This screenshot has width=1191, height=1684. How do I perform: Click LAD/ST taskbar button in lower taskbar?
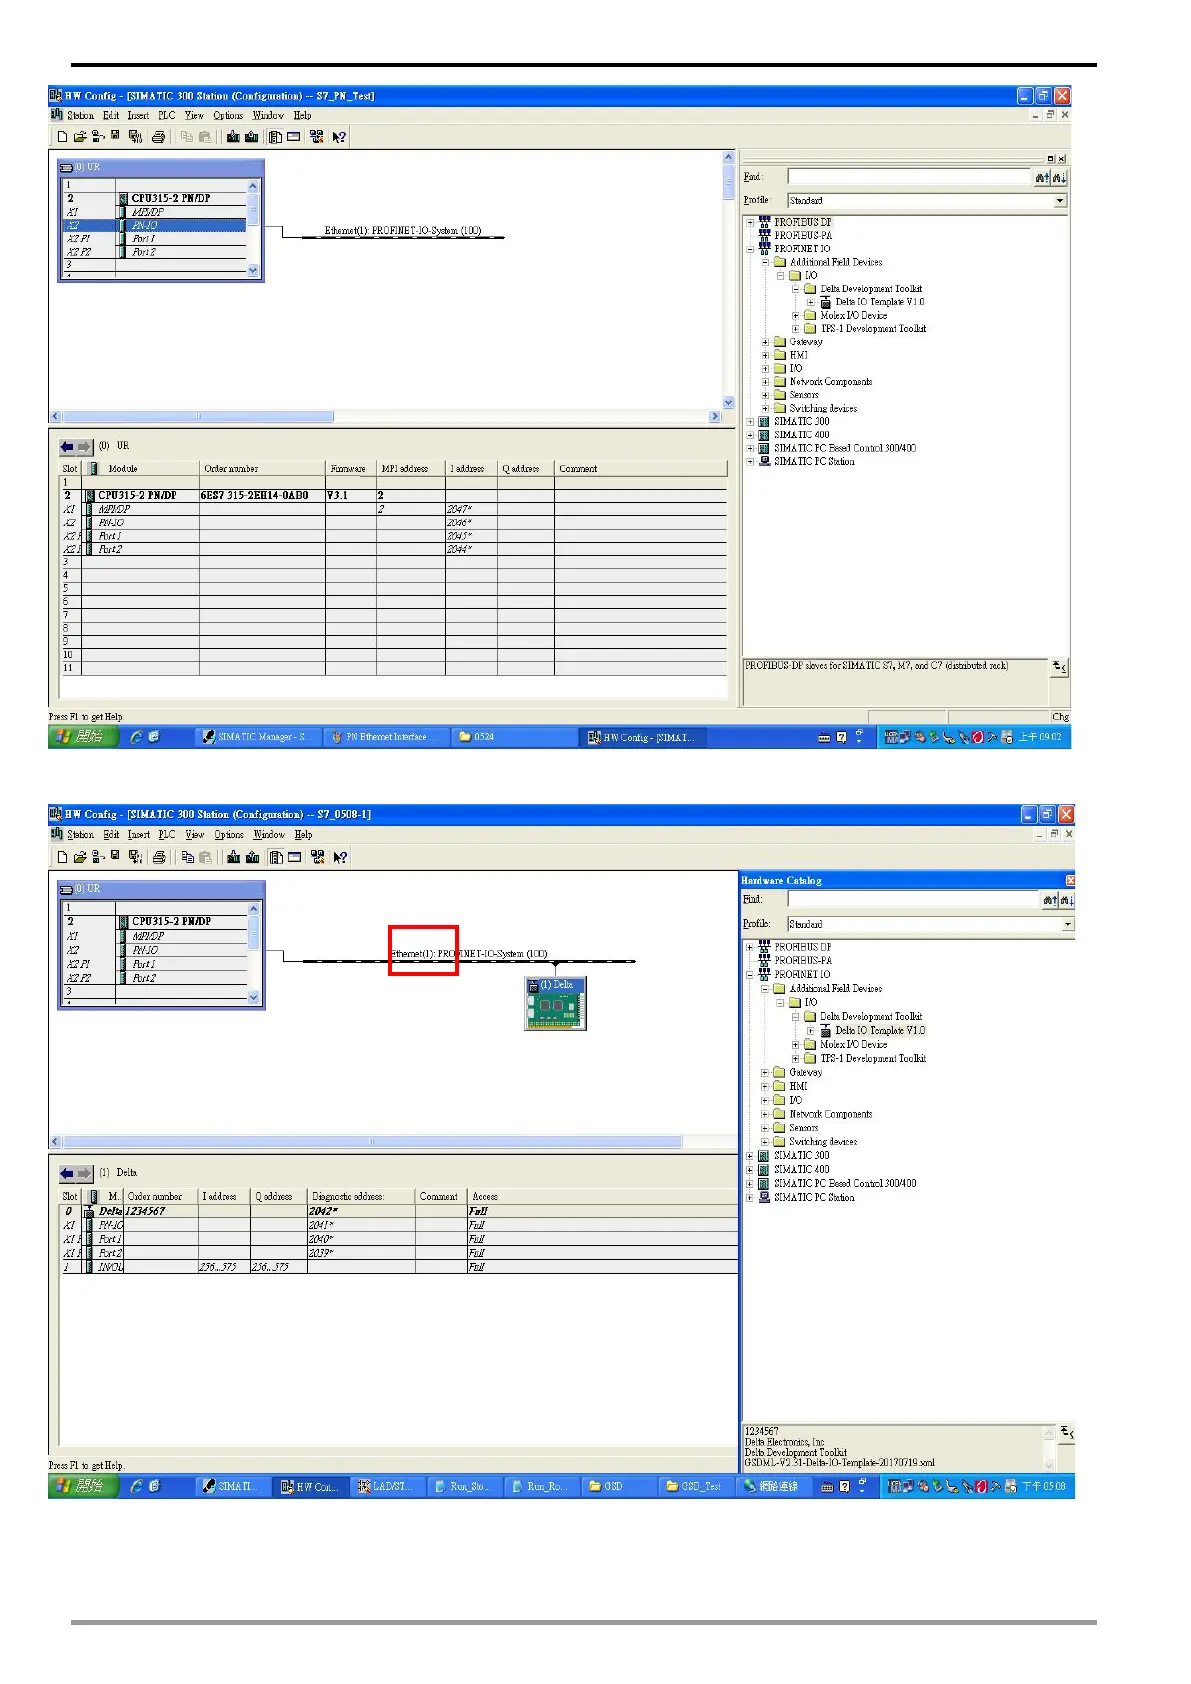point(386,1486)
